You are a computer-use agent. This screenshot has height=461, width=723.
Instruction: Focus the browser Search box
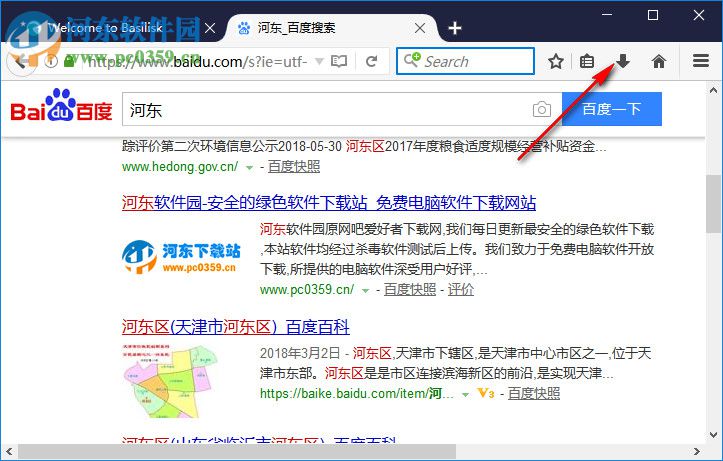click(x=465, y=61)
